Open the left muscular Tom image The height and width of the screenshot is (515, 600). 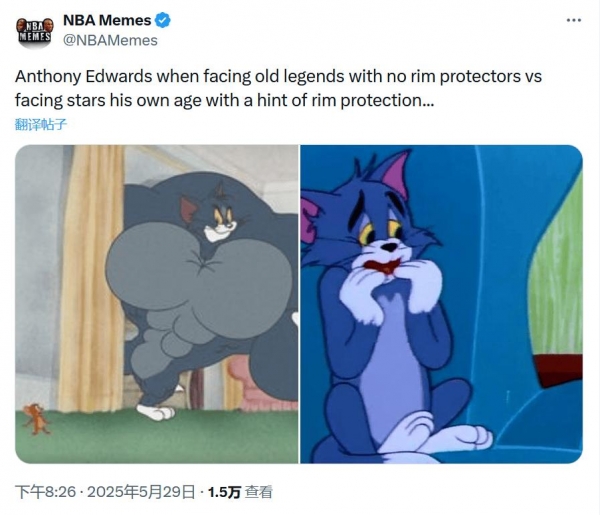pos(157,304)
